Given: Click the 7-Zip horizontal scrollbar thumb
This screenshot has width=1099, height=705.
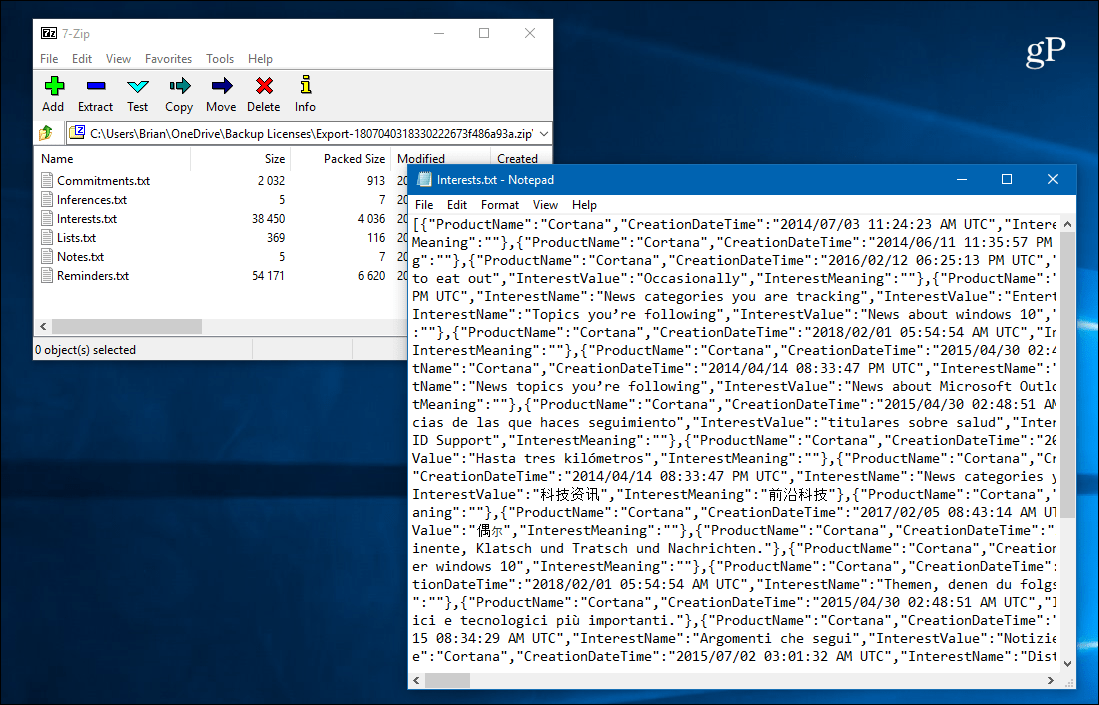Looking at the screenshot, I should click(127, 327).
